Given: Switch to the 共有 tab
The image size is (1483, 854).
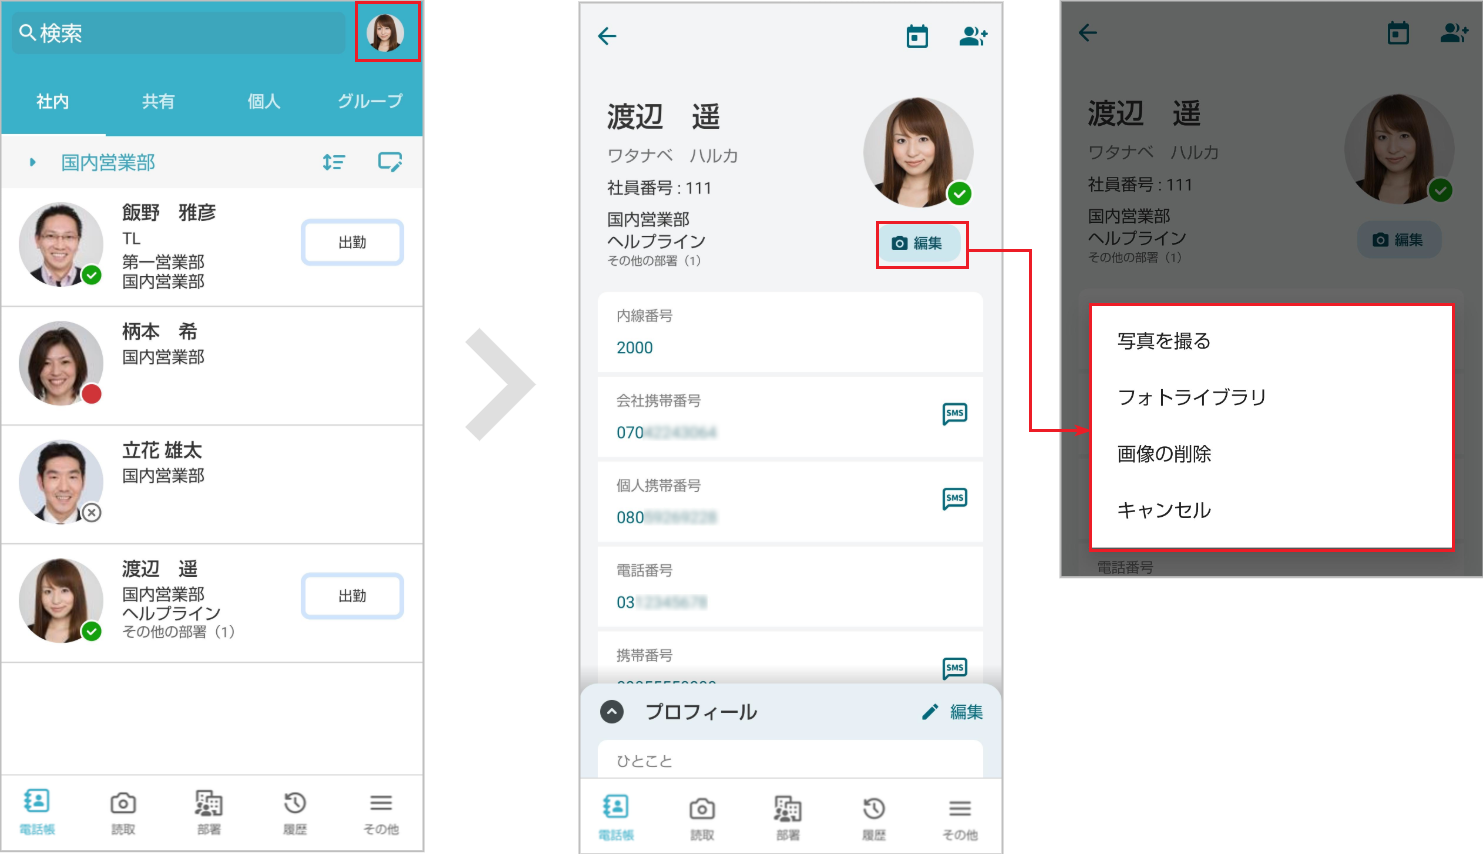Looking at the screenshot, I should (x=158, y=101).
